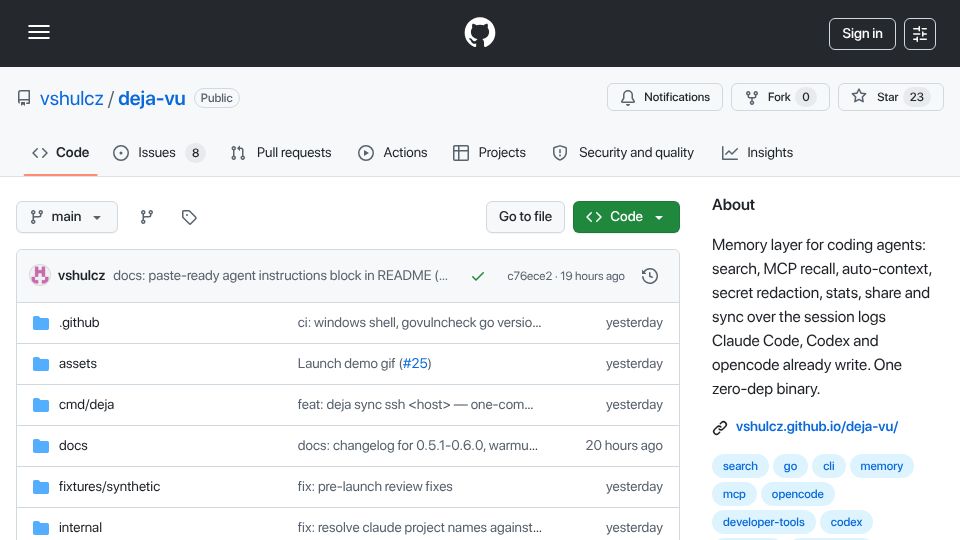Open commit author vshulcz in commit bar
Viewport: 960px width, 540px height.
[81, 276]
